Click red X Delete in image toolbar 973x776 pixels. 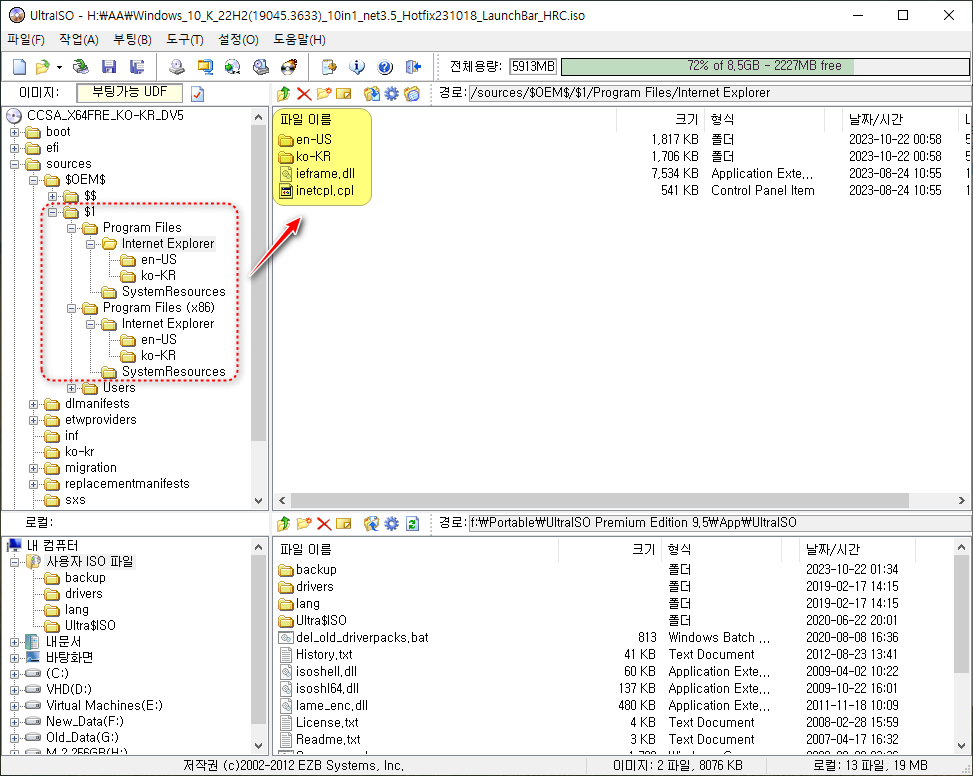pyautogui.click(x=304, y=94)
